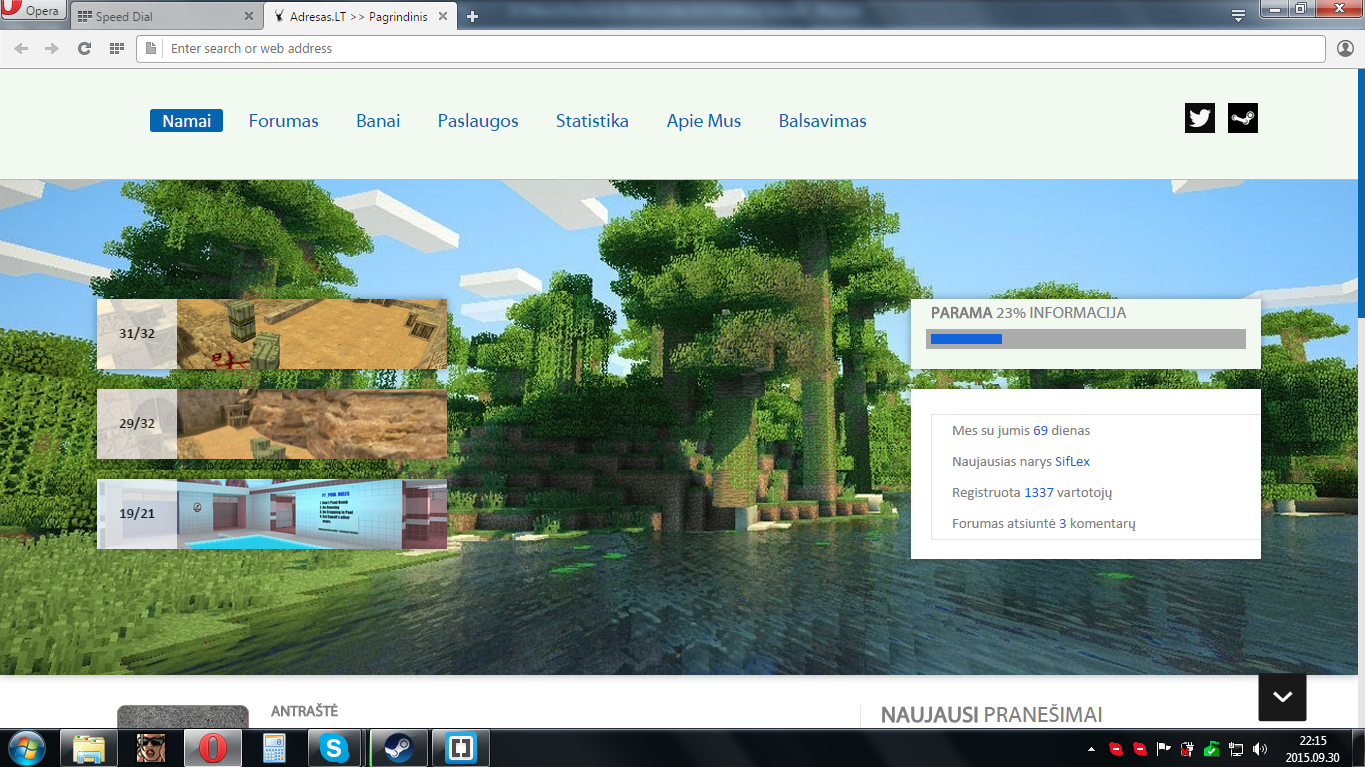Viewport: 1365px width, 767px height.
Task: Open Opera from the taskbar
Action: (212, 747)
